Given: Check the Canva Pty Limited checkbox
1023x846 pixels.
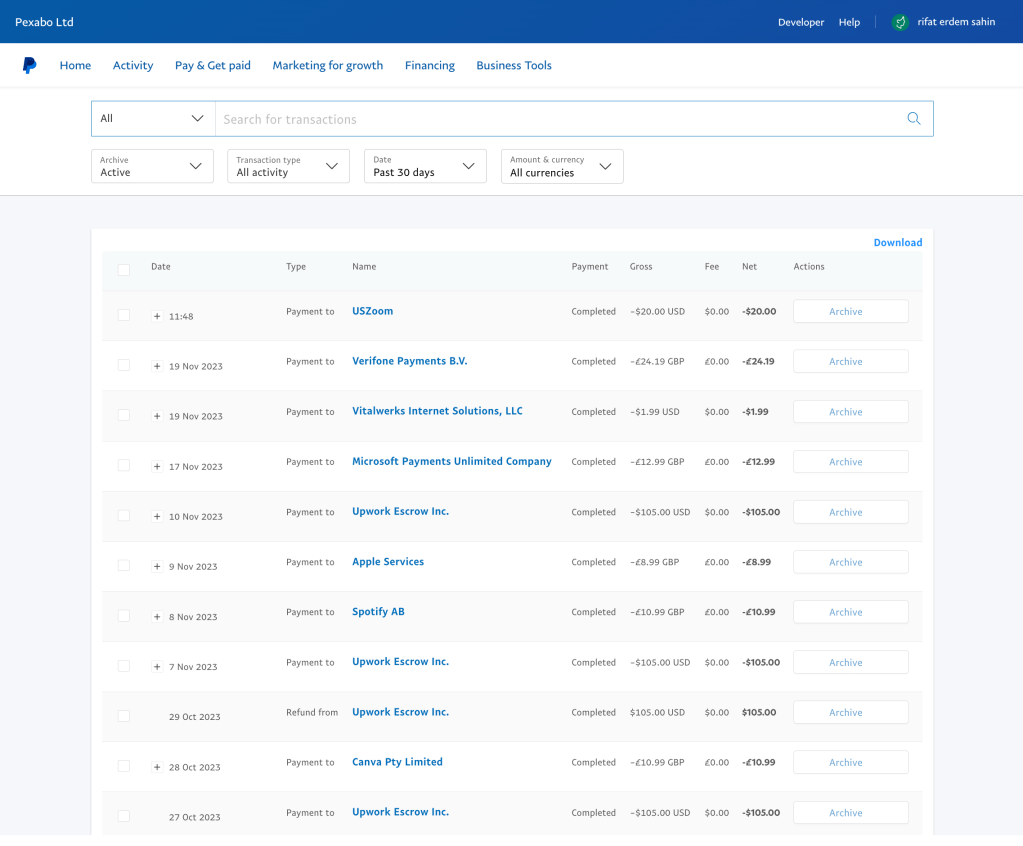Looking at the screenshot, I should coord(123,766).
